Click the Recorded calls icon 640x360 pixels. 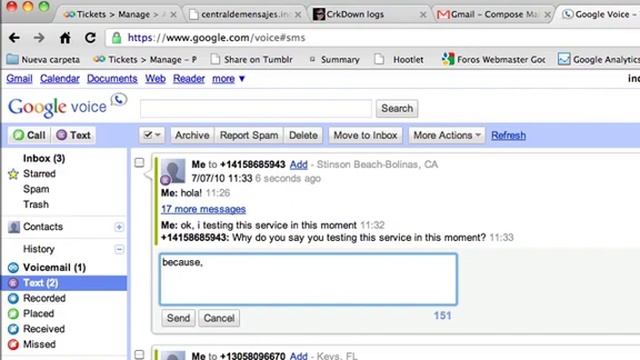click(x=13, y=298)
